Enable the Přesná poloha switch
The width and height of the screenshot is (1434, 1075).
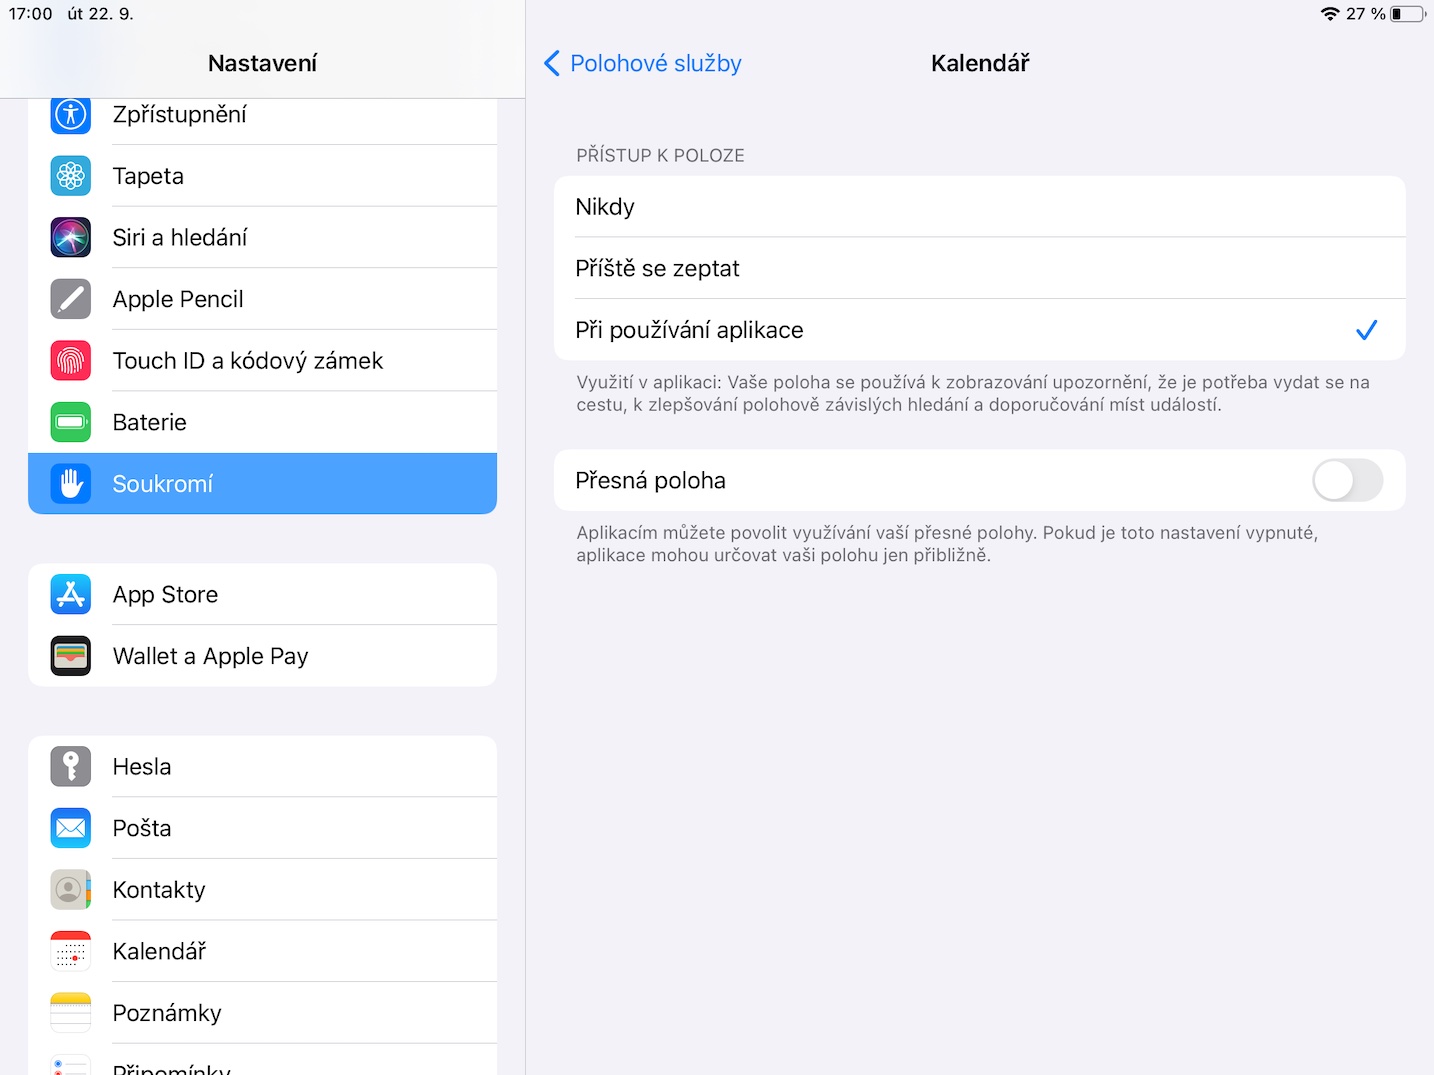coord(1347,481)
